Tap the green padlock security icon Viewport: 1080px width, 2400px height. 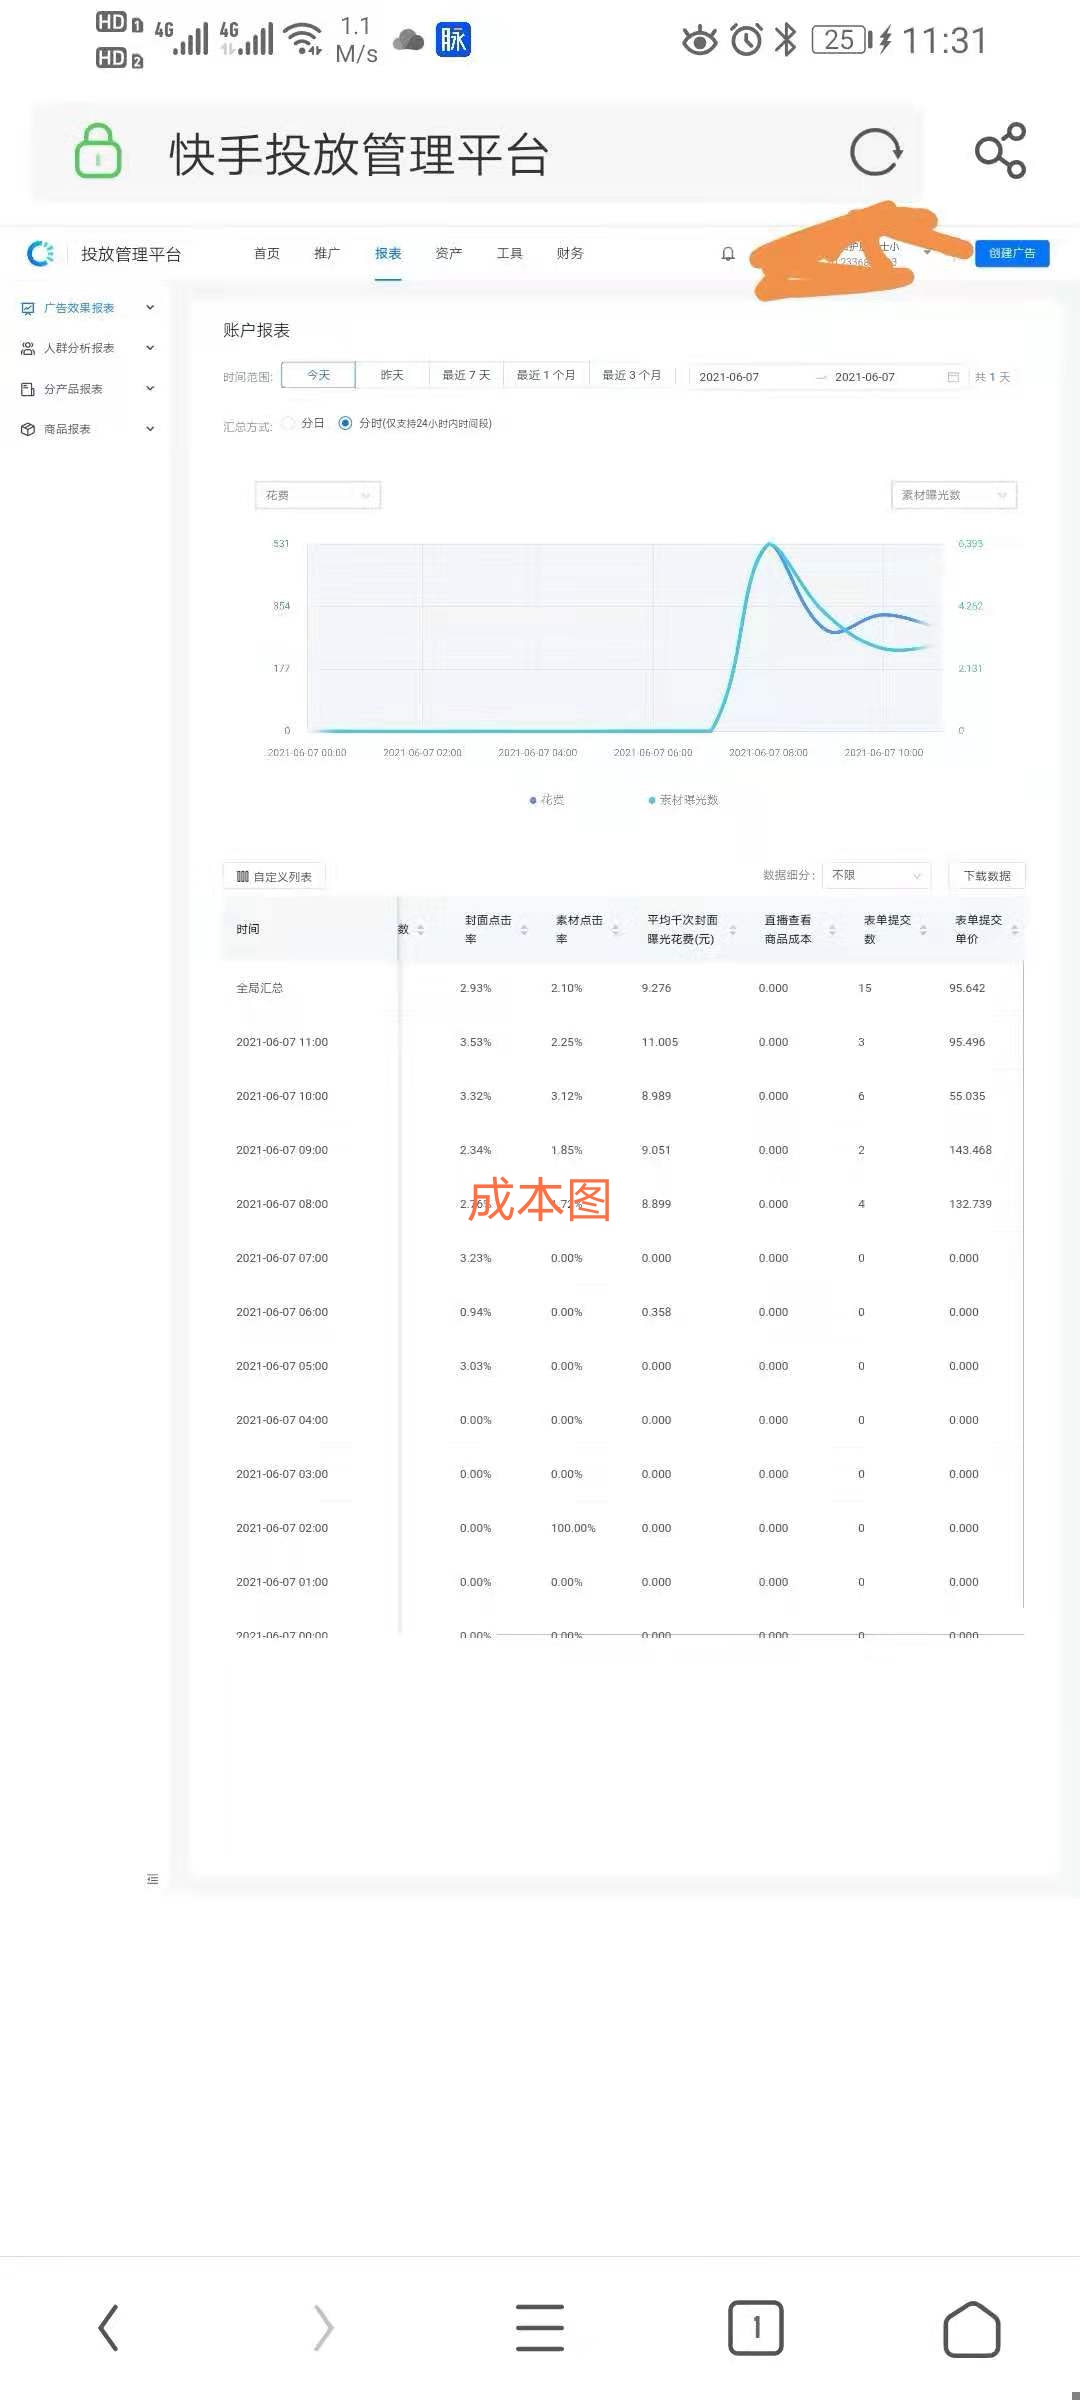click(x=98, y=152)
